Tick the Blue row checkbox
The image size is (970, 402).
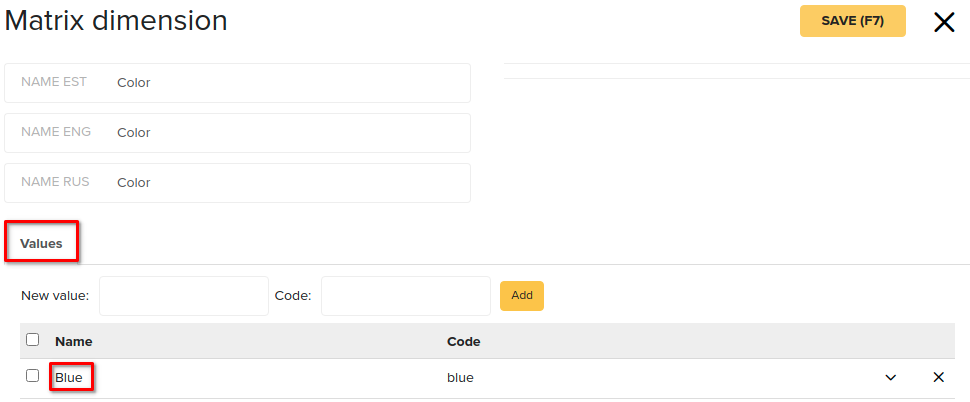[32, 375]
